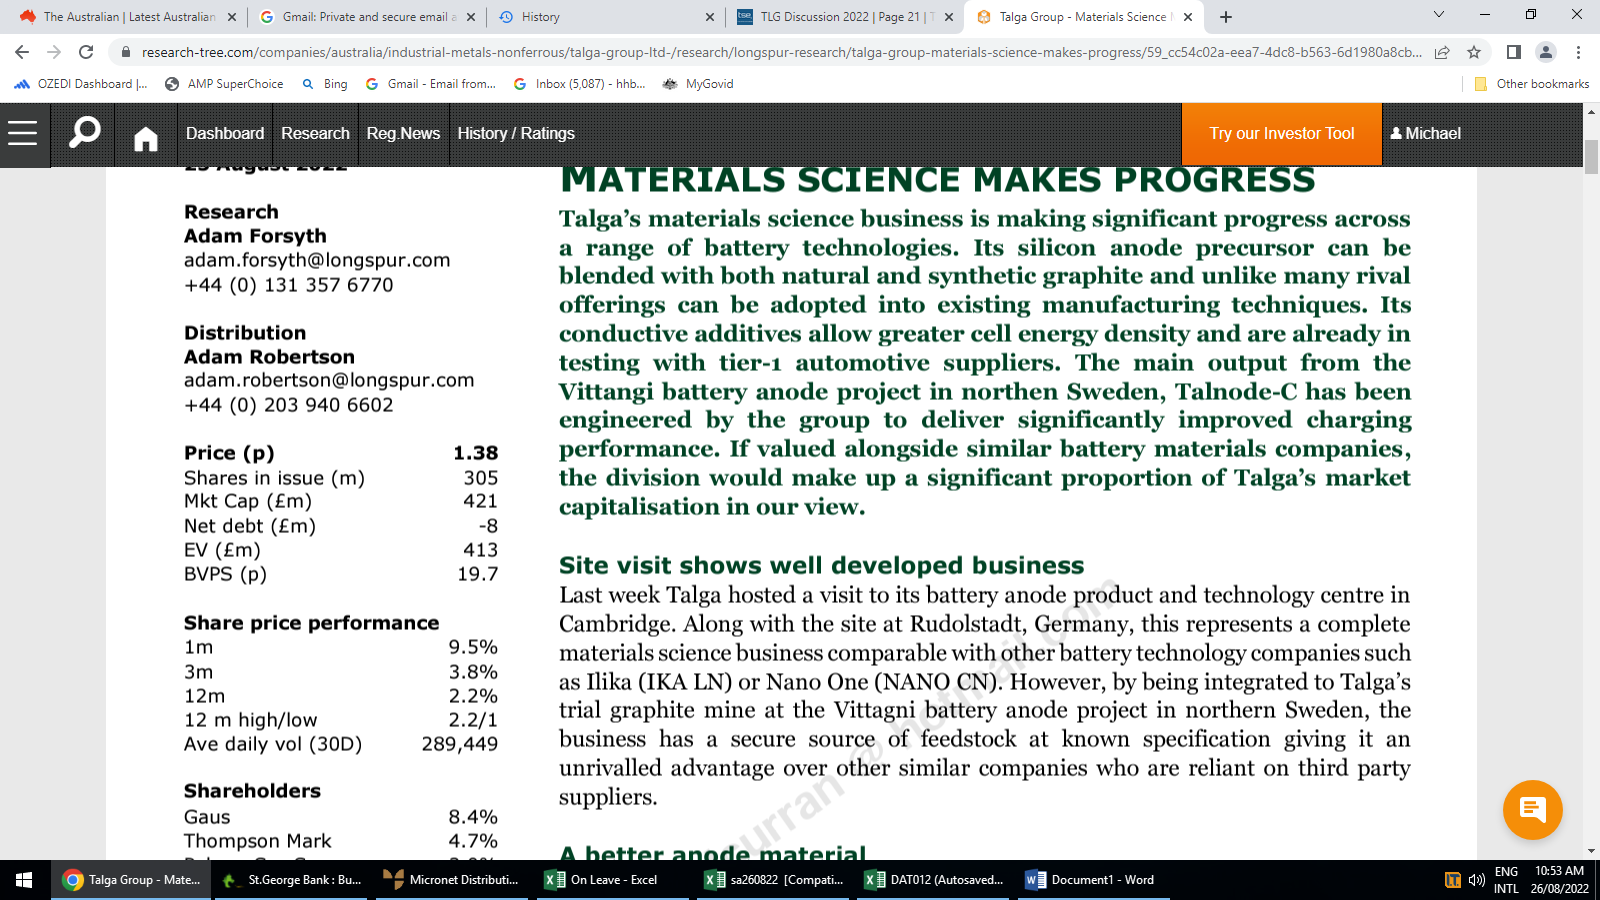Click Site visit shows well developed business heading
The height and width of the screenshot is (900, 1600).
[x=821, y=566]
